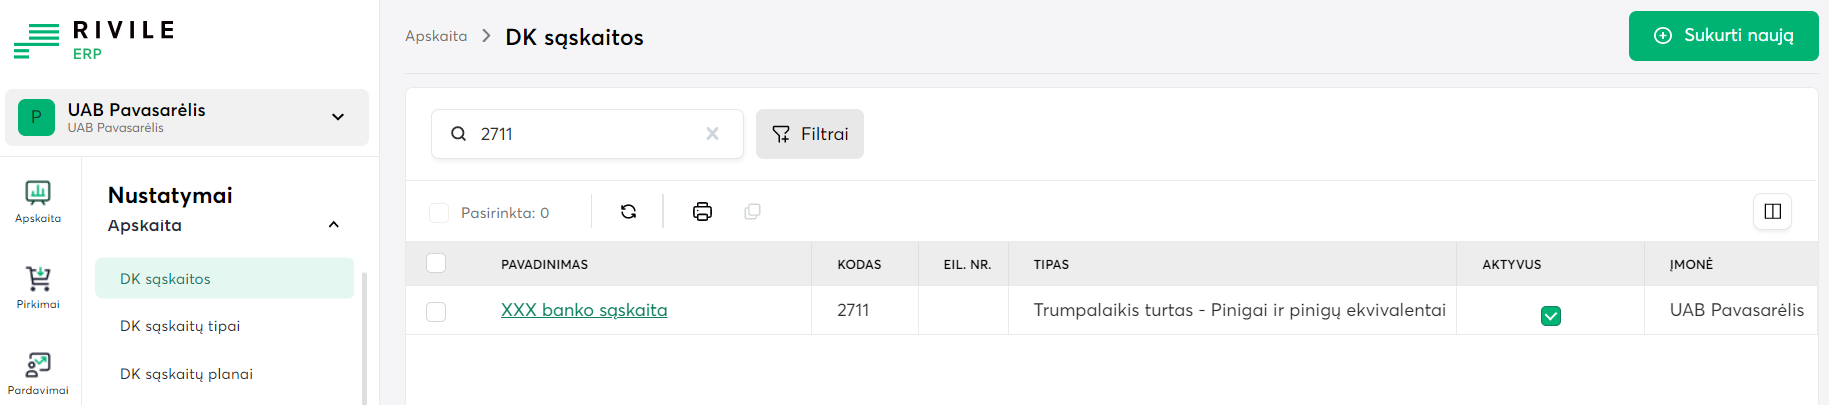This screenshot has width=1829, height=405.
Task: Select DK sąskaitų tipai menu item
Action: pos(180,326)
